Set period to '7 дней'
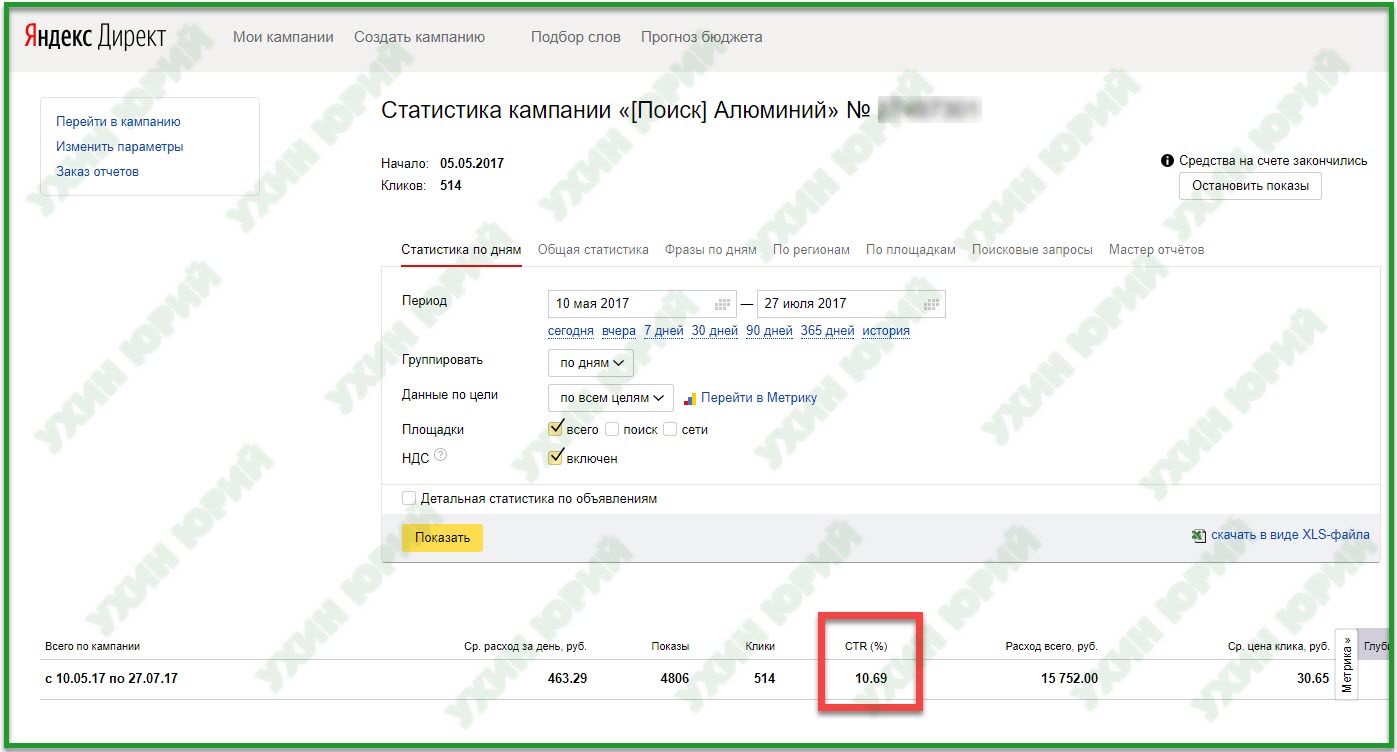This screenshot has height=752, width=1397. (664, 331)
